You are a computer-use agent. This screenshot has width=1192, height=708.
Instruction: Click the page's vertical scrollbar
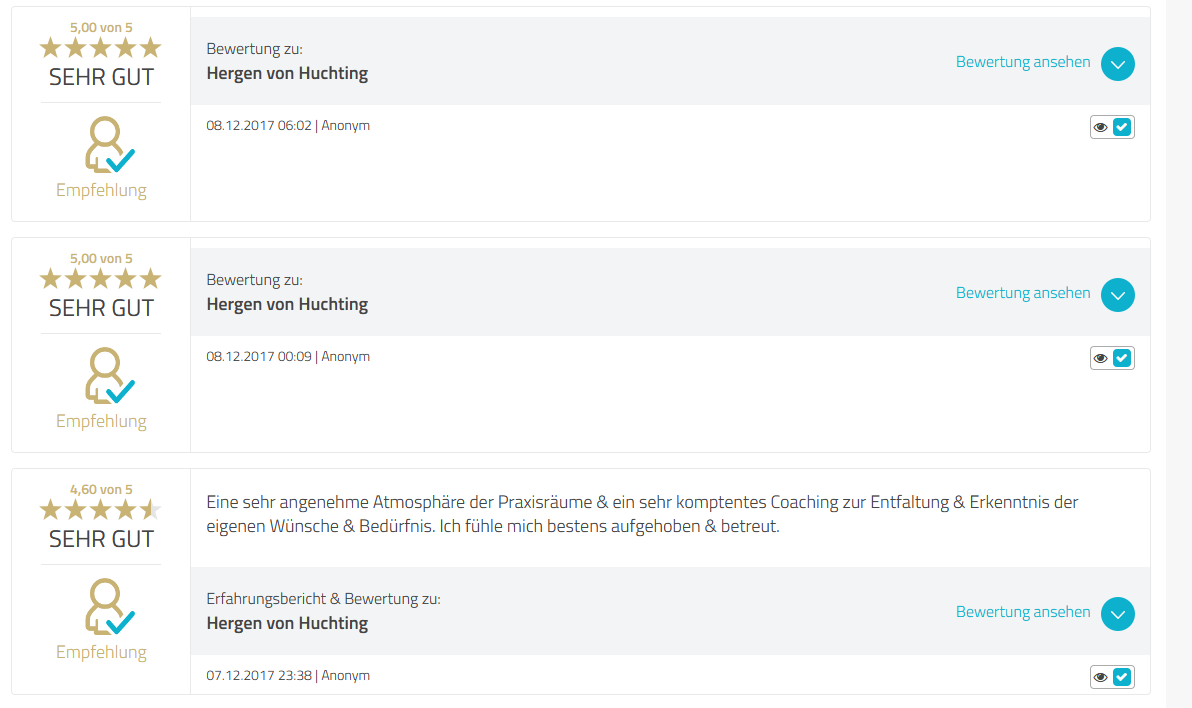coord(1179,354)
